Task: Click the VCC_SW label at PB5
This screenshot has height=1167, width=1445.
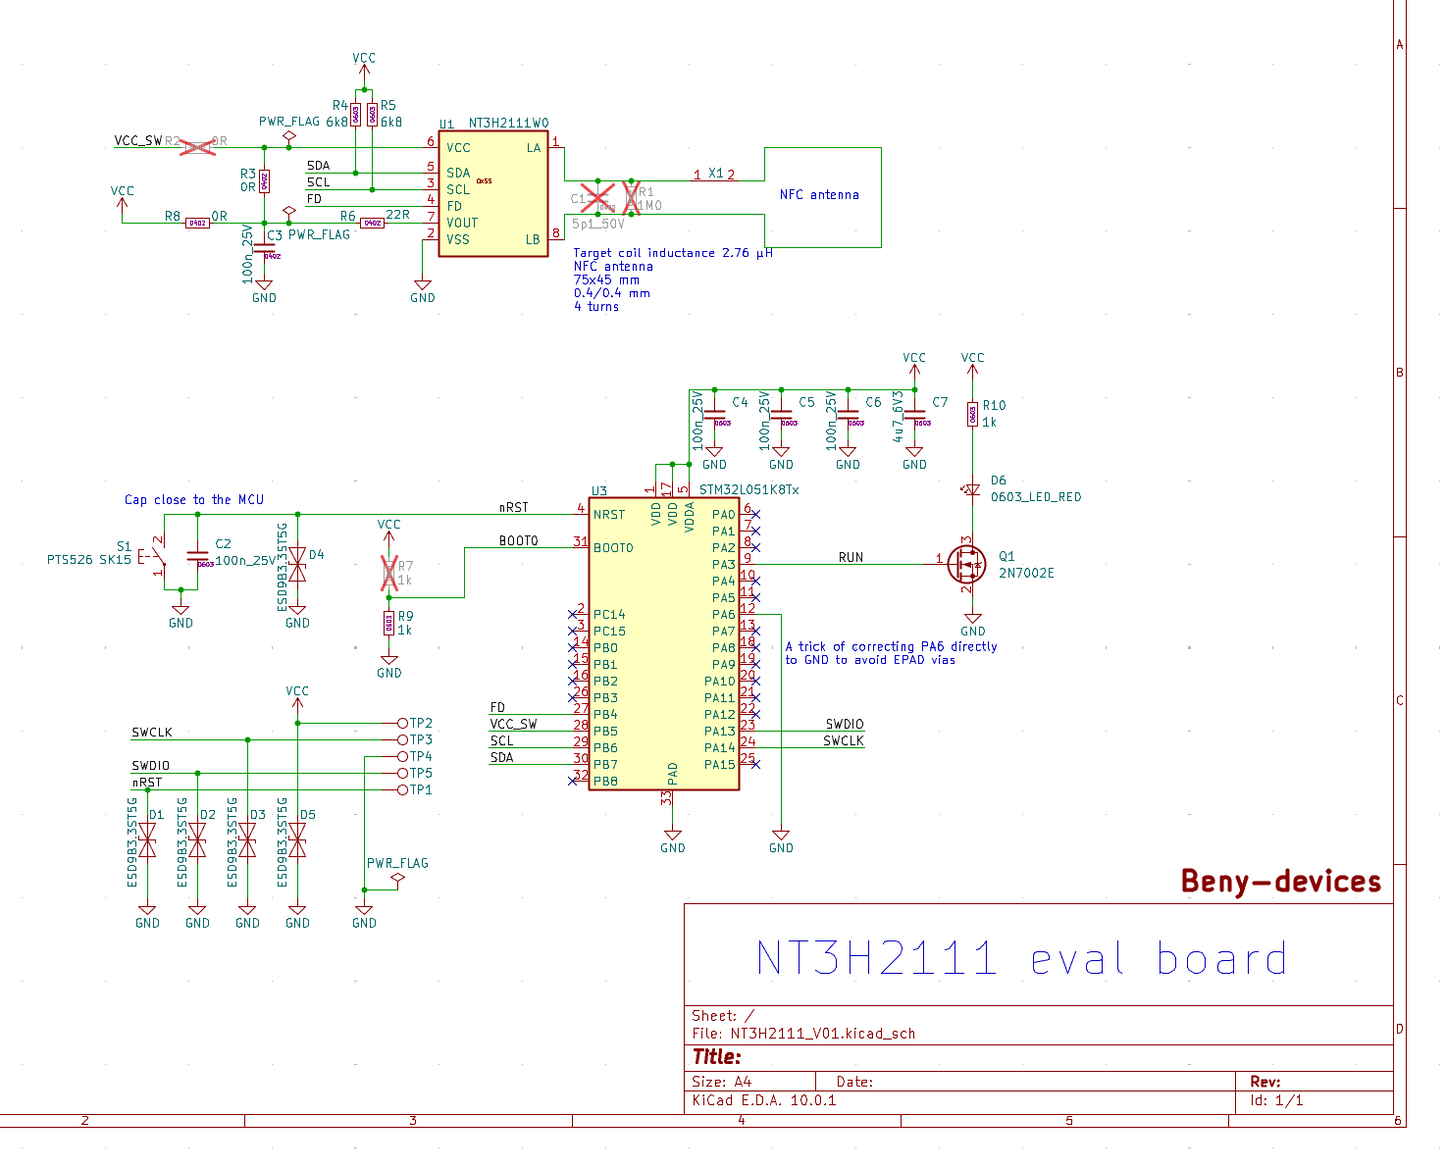Action: (513, 724)
